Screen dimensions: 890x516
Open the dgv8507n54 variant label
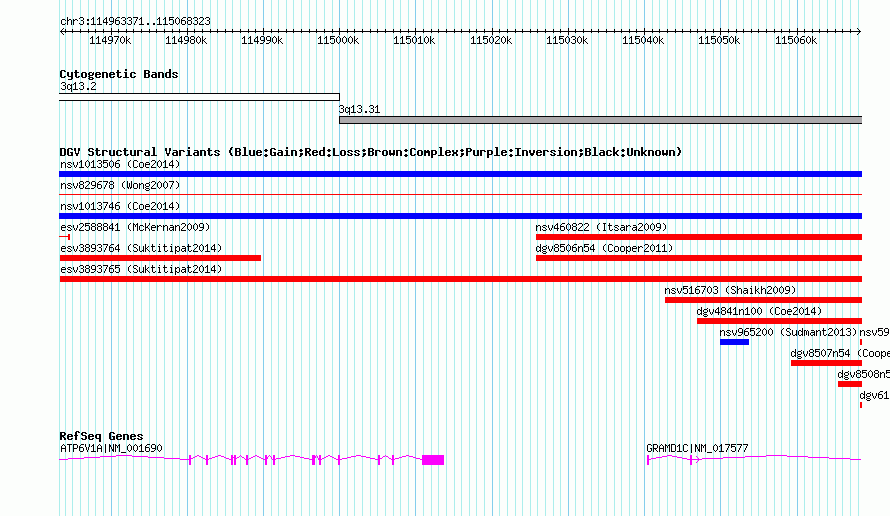(840, 353)
